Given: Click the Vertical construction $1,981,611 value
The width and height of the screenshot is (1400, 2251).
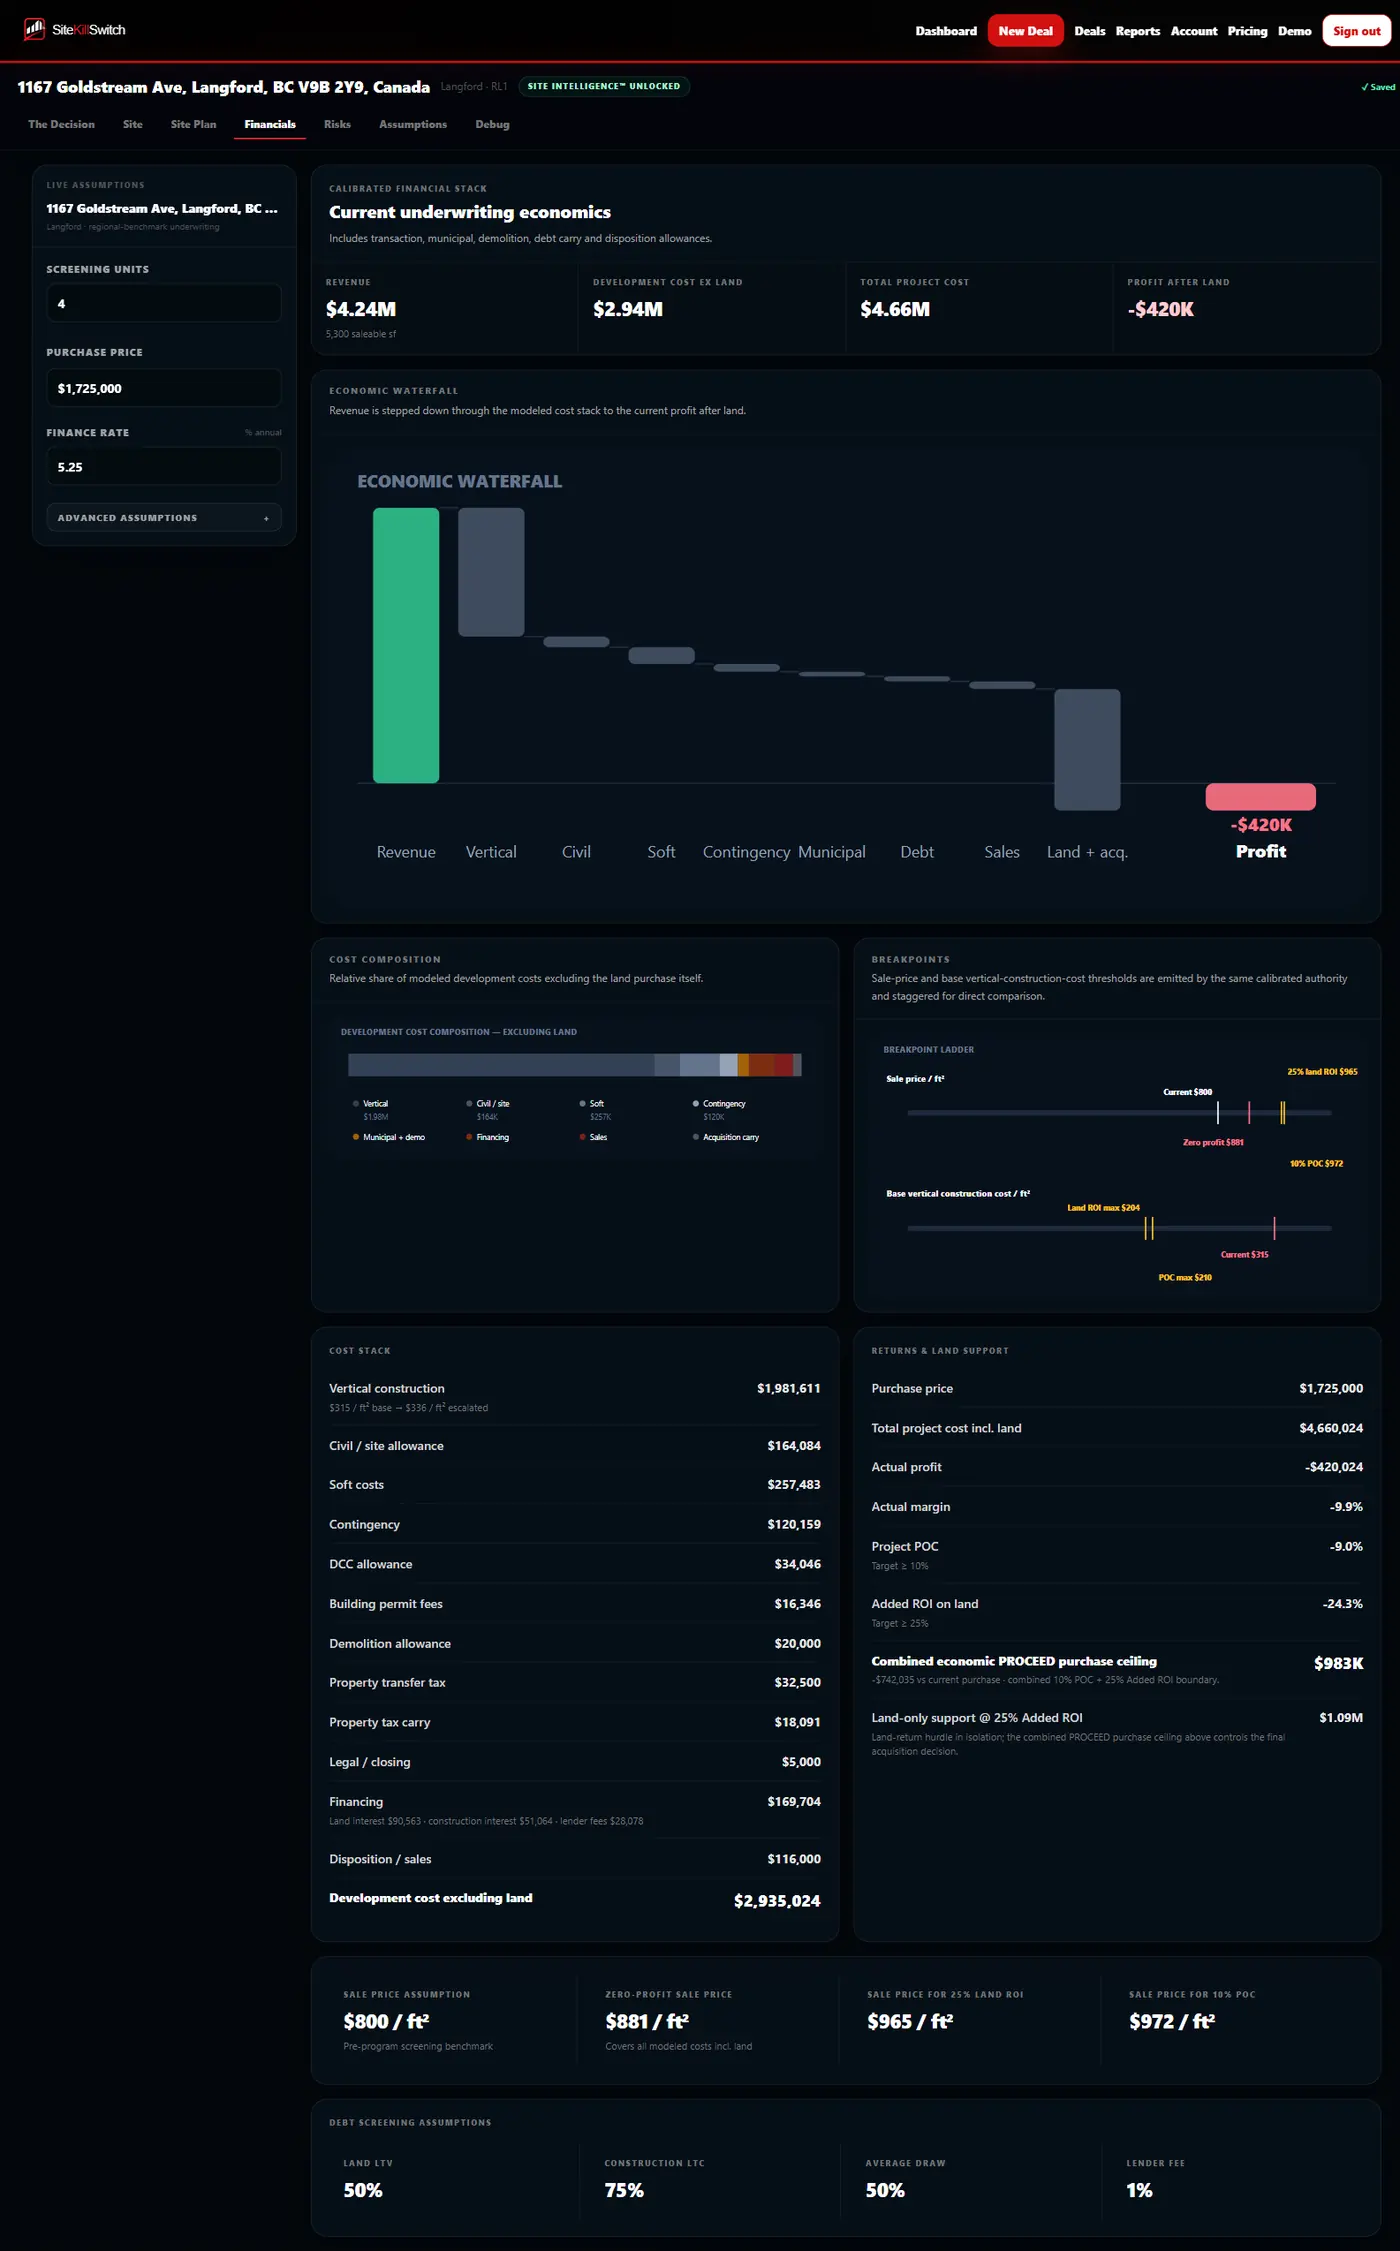Looking at the screenshot, I should coord(788,1389).
